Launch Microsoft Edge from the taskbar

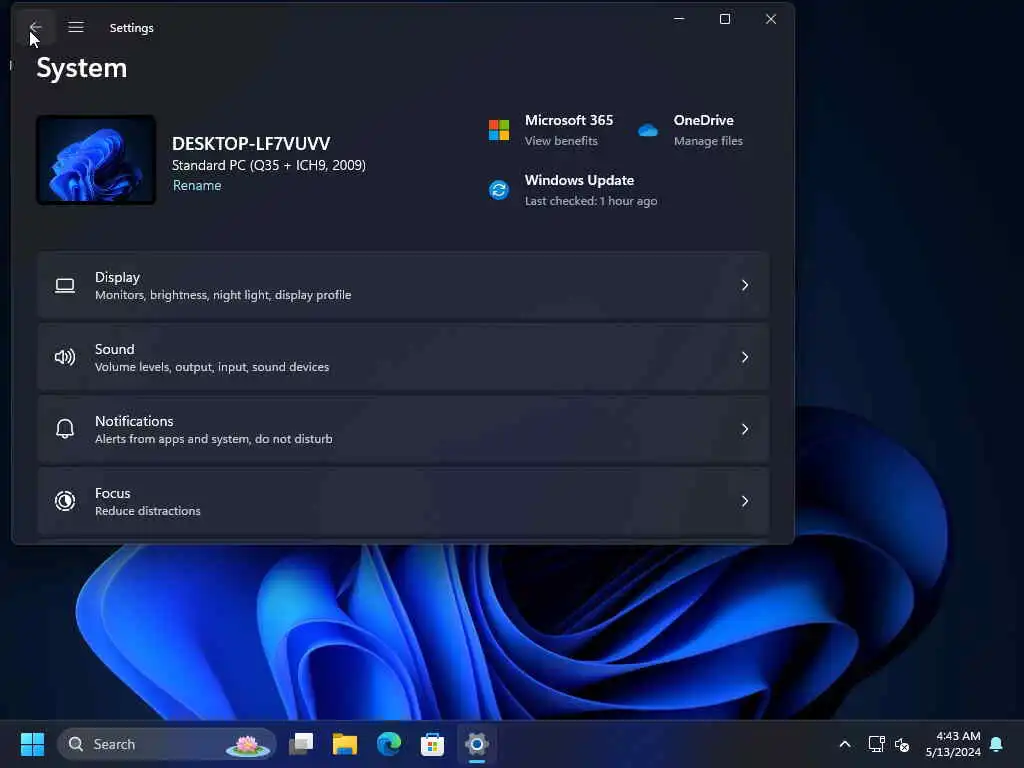[389, 744]
